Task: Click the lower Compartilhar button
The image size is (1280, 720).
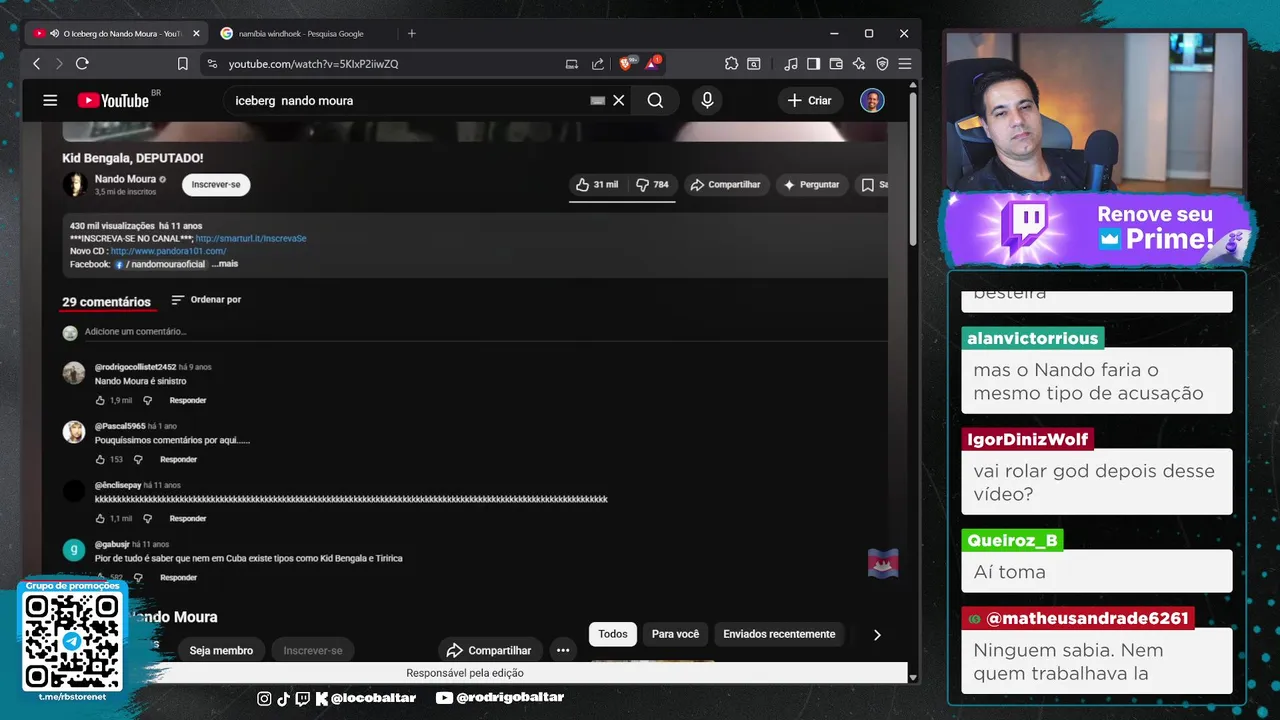Action: (489, 650)
